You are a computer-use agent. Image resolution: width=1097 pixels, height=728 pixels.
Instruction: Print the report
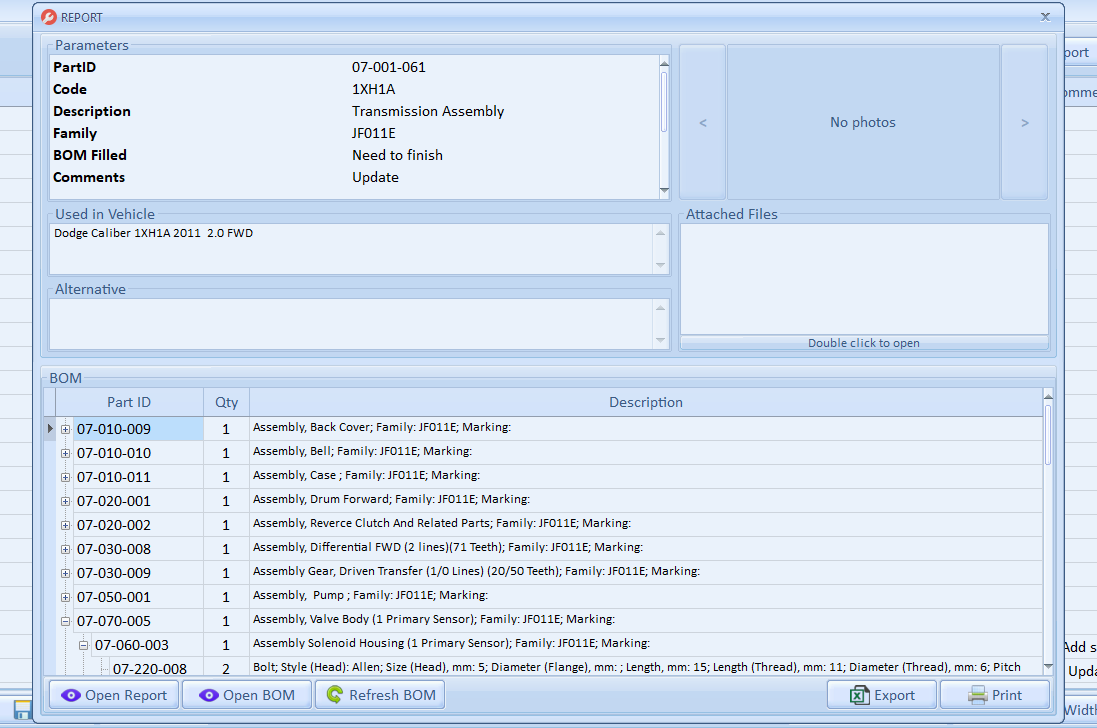click(x=995, y=695)
